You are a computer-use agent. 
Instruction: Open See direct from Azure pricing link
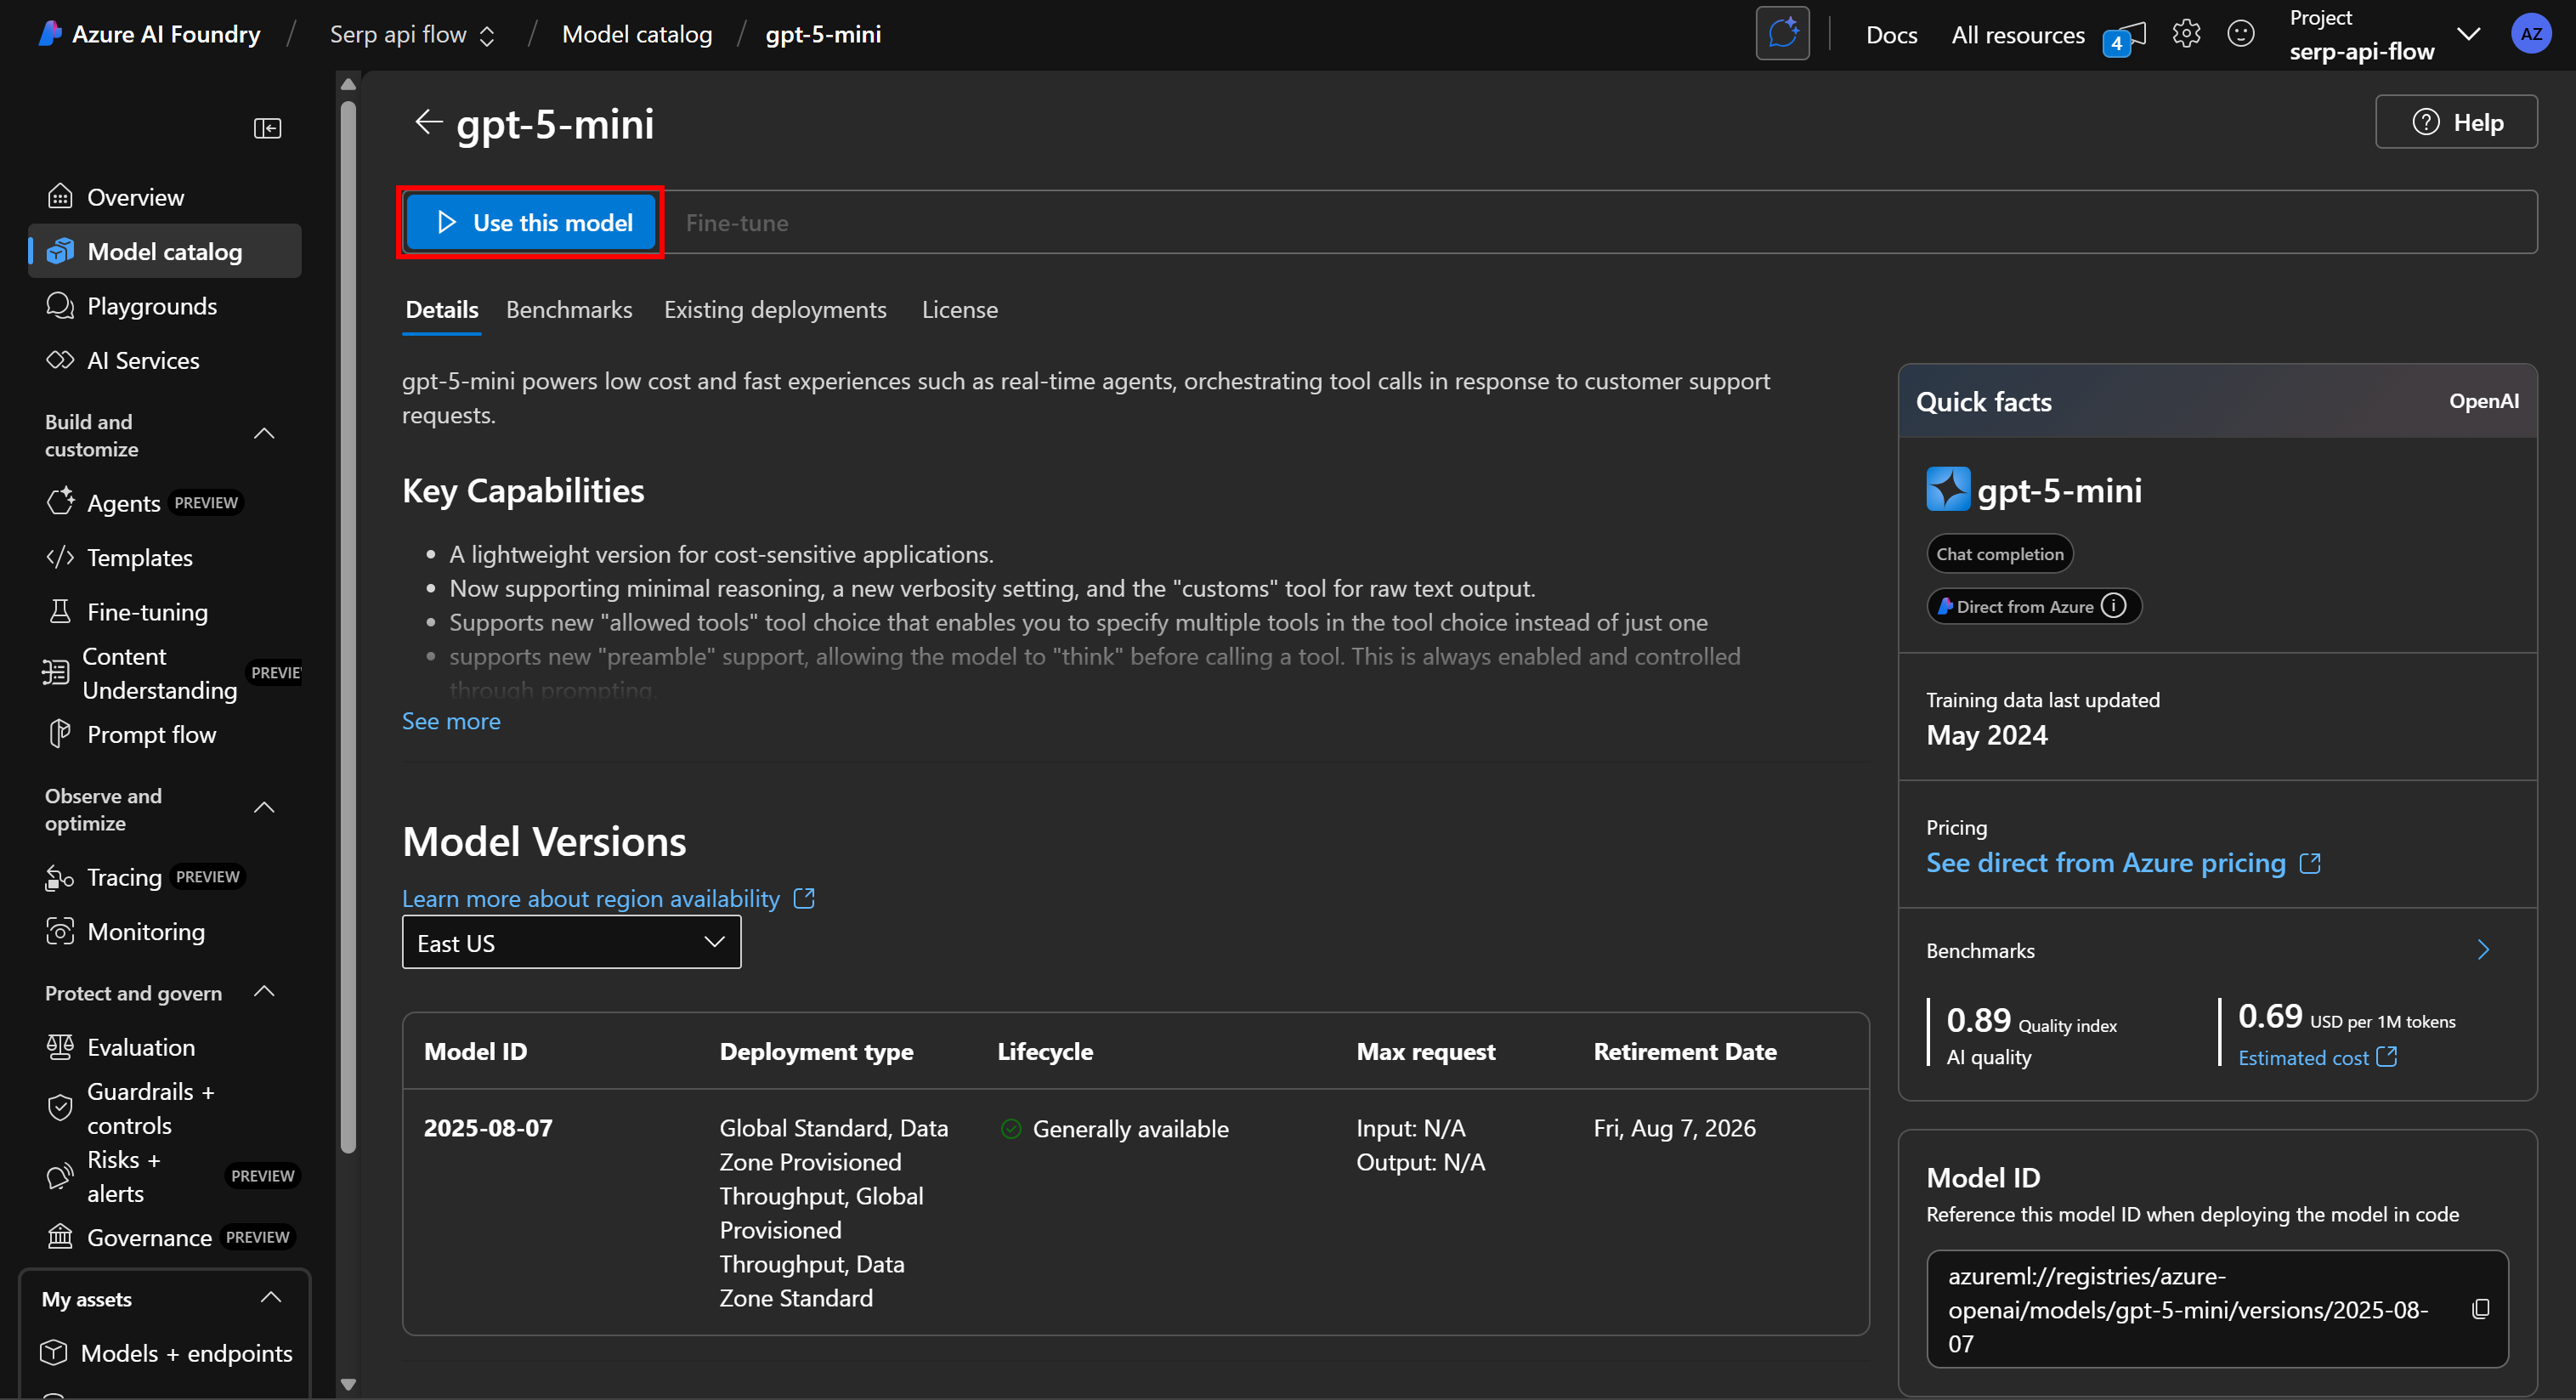pyautogui.click(x=2106, y=863)
